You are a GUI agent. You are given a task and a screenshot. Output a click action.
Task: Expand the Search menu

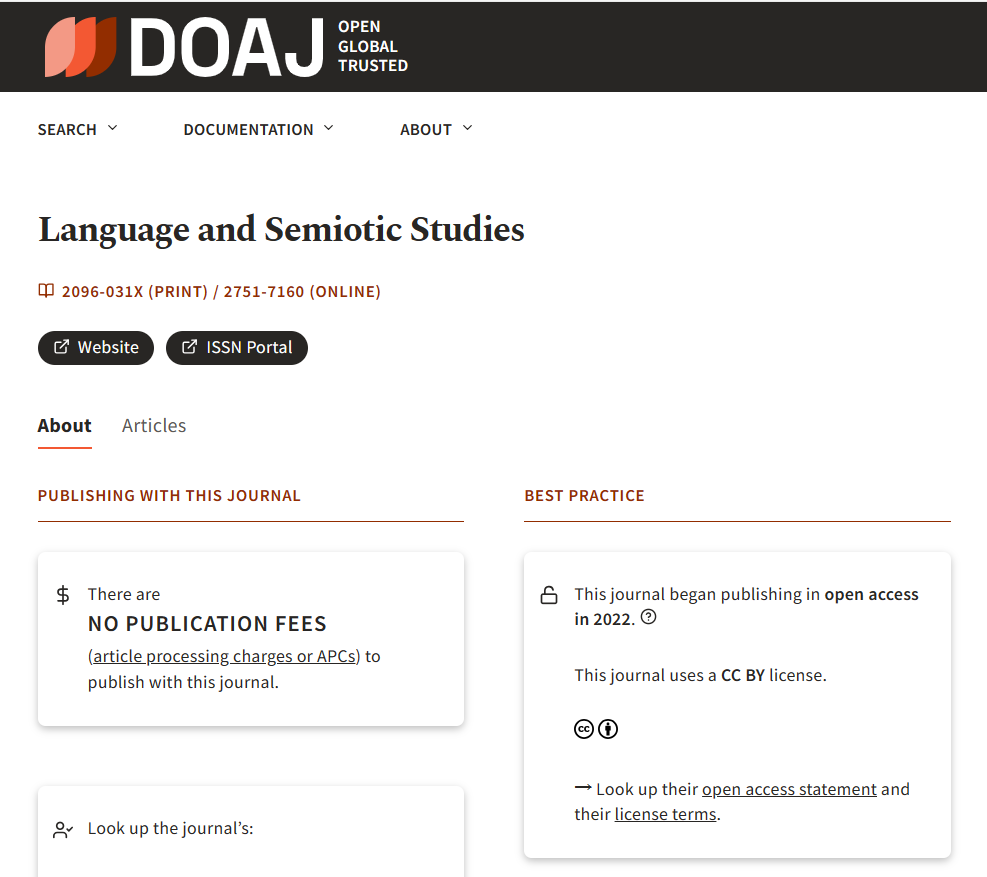click(78, 129)
